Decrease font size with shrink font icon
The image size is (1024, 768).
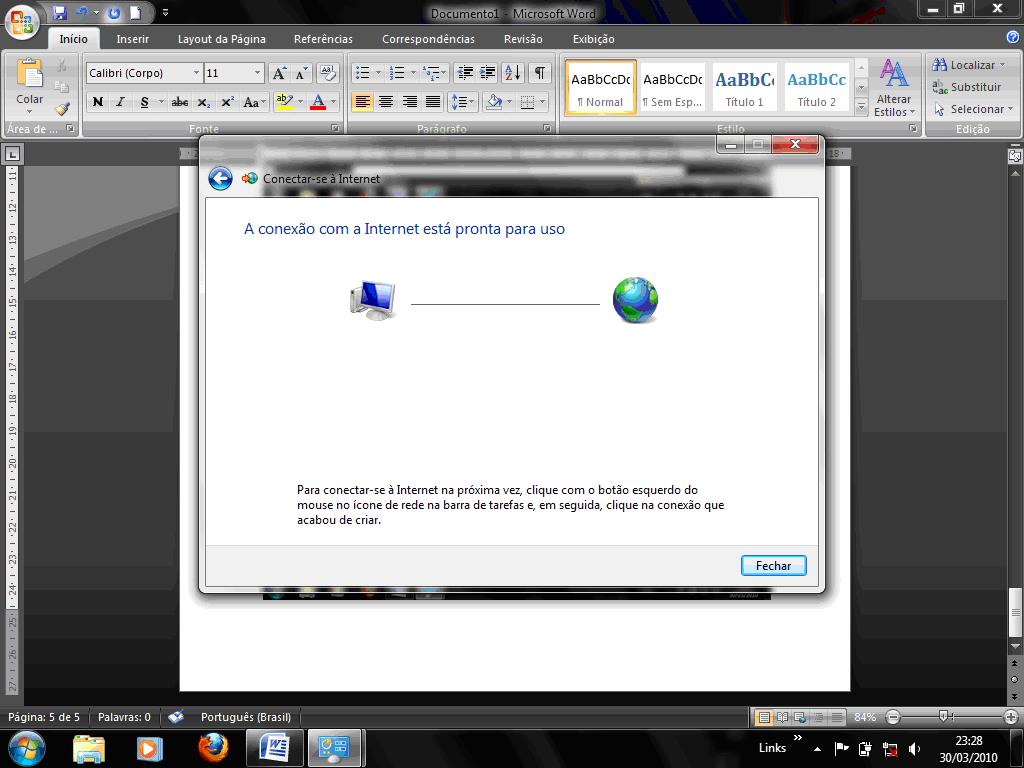click(300, 73)
